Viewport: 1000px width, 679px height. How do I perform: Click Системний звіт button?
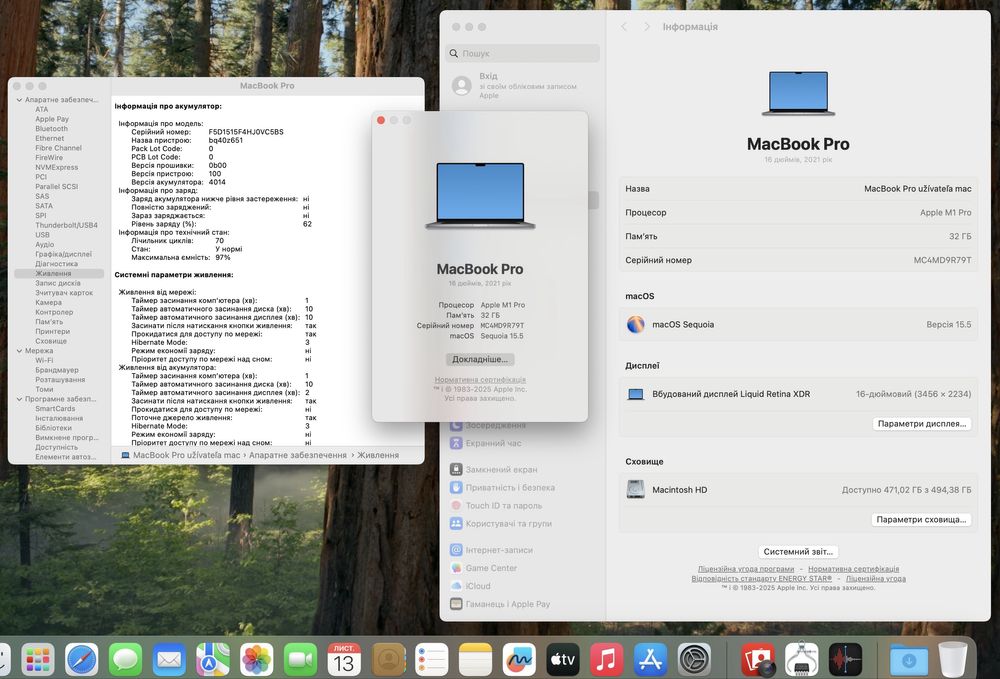[798, 551]
